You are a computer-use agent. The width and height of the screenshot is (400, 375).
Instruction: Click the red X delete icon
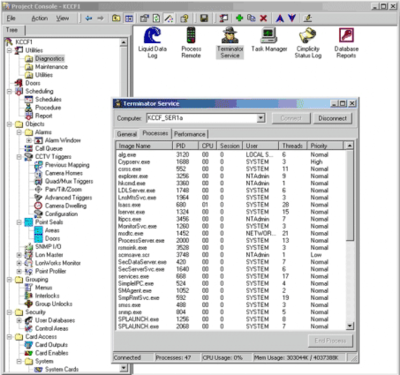[263, 18]
